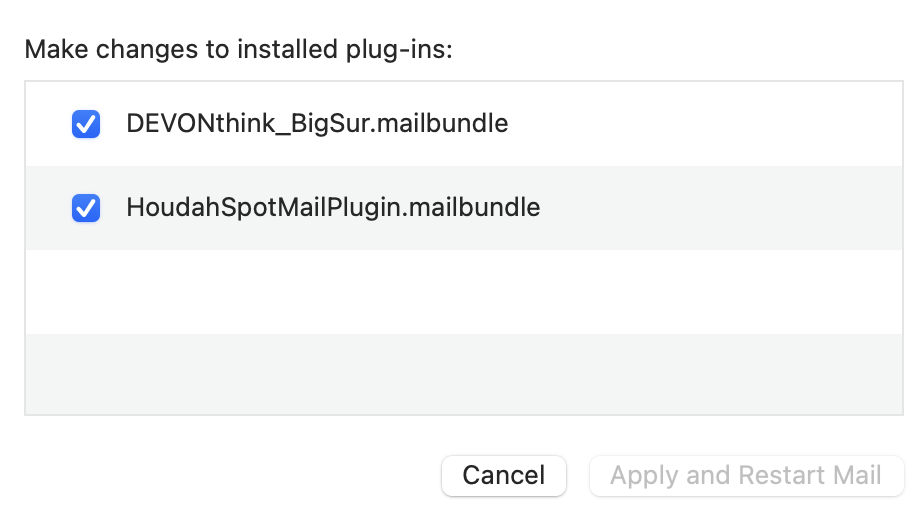Uncheck the DEVONthink_BigSur.mailbundle checkbox
The image size is (924, 528).
tap(86, 124)
